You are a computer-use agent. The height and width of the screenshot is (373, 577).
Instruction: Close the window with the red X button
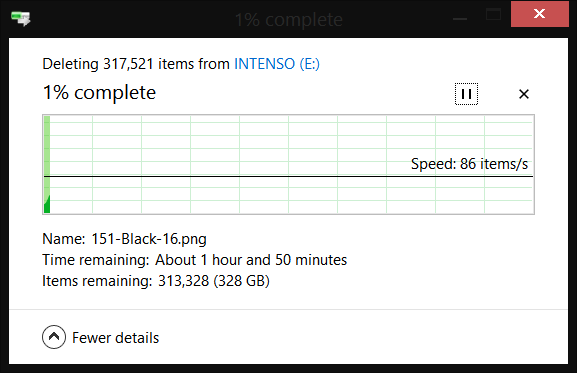(539, 14)
